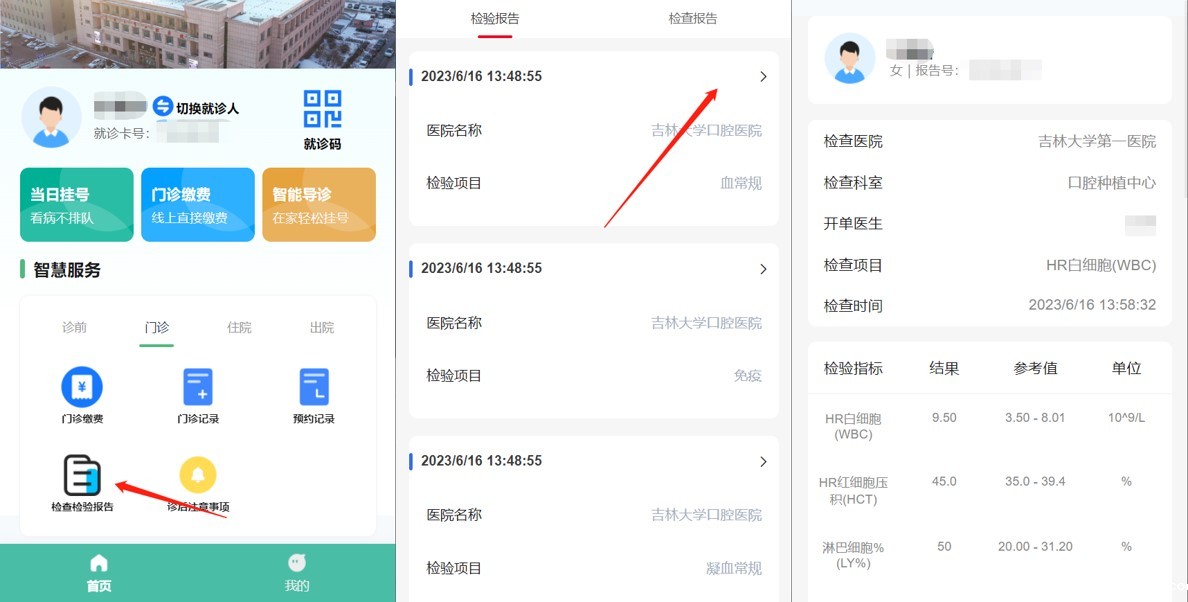Image resolution: width=1188 pixels, height=602 pixels.
Task: Expand the 免疫 report chevron
Action: [x=763, y=269]
